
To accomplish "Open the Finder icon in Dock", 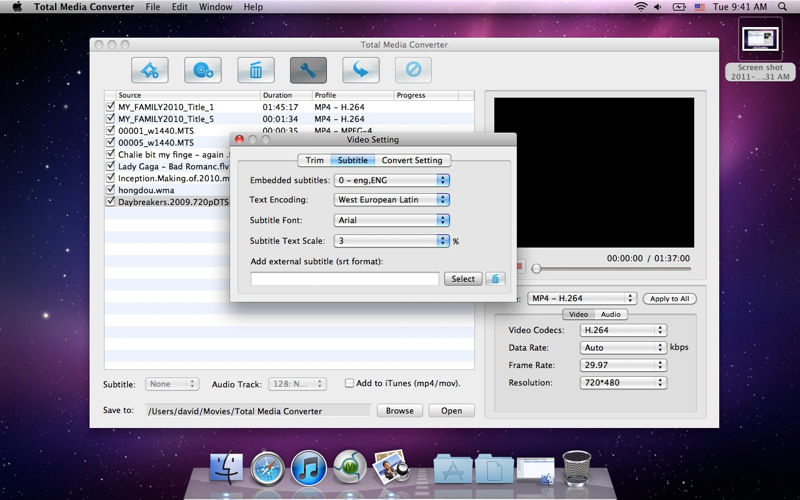I will [x=227, y=467].
